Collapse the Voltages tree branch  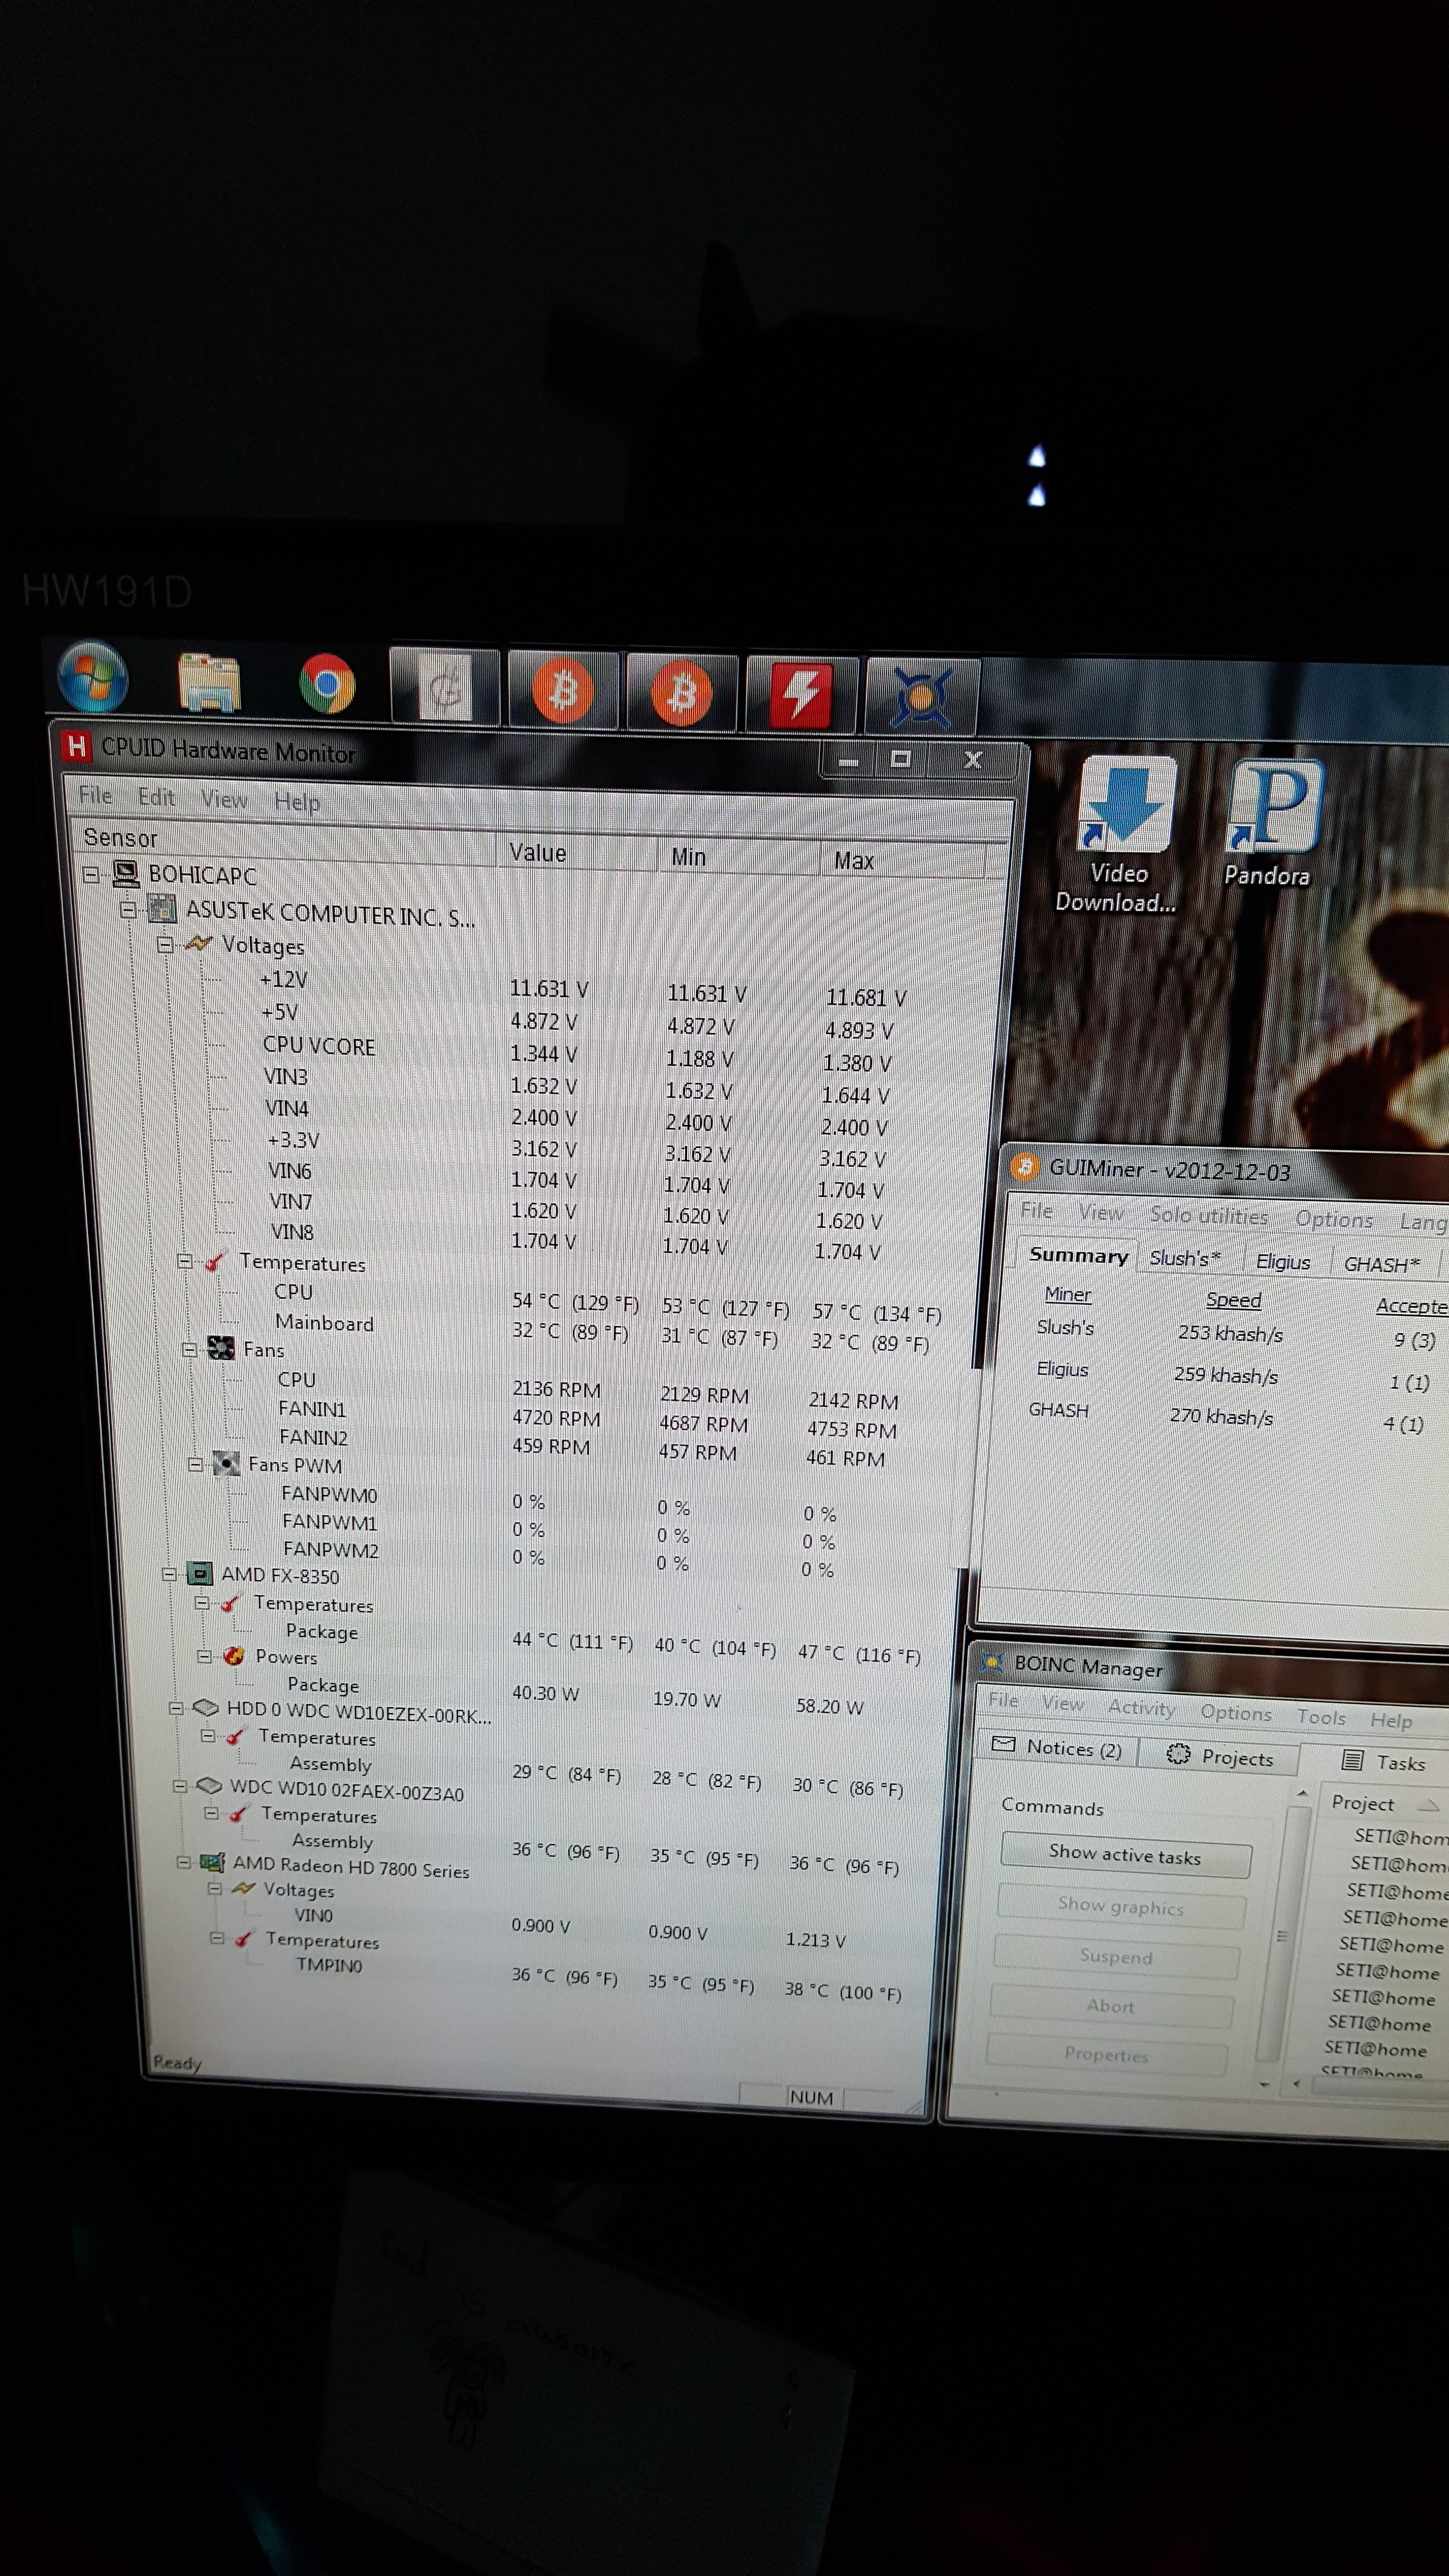166,944
